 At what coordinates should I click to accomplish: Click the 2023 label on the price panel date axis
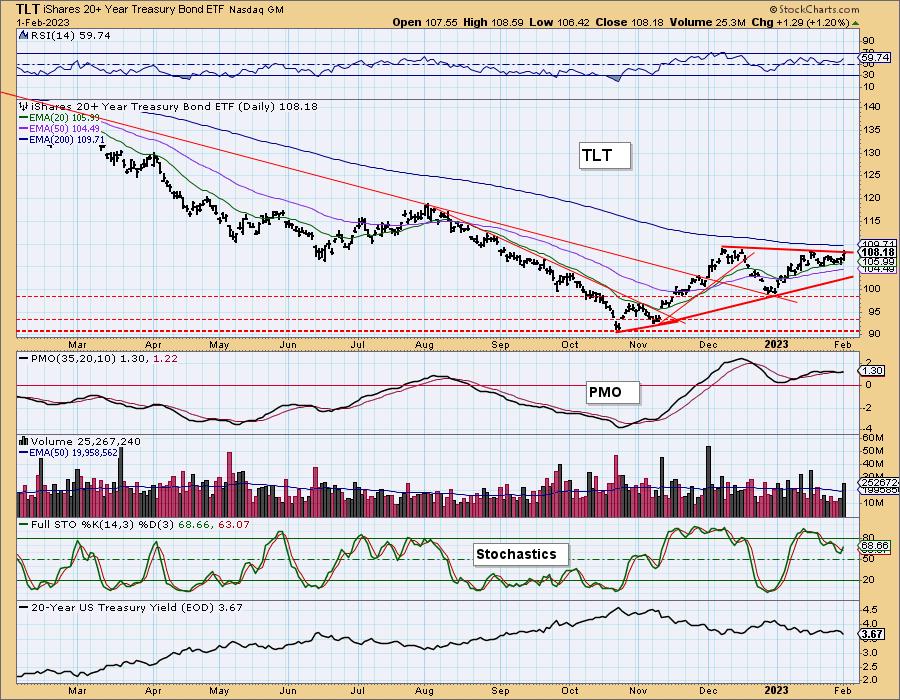777,344
